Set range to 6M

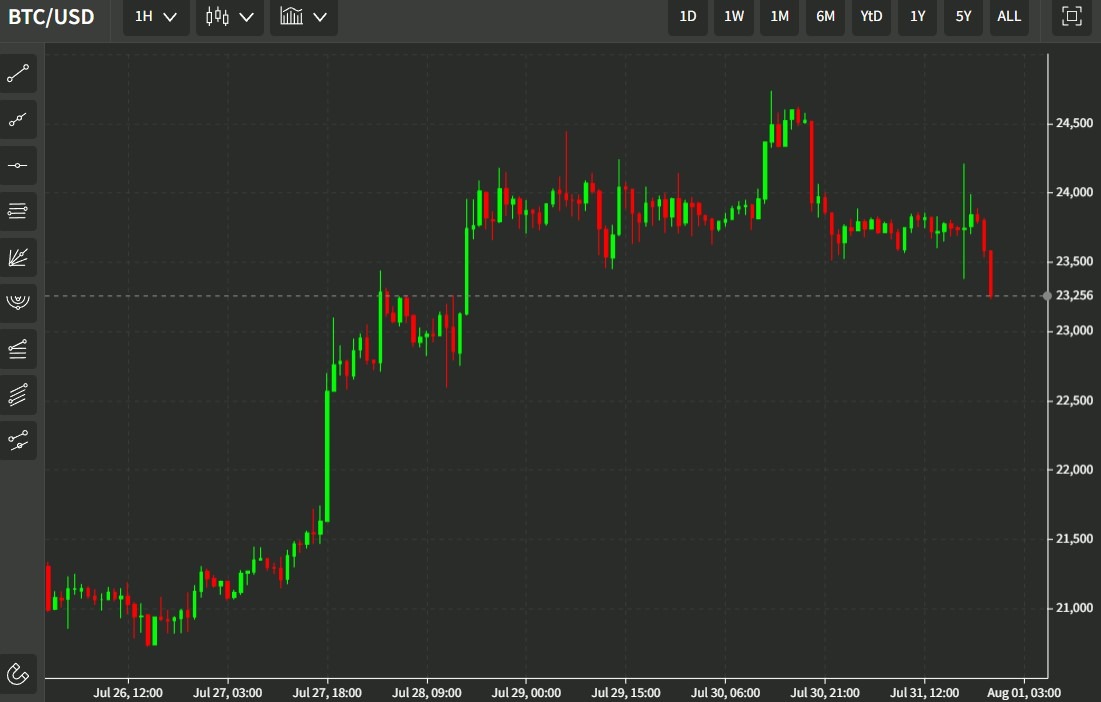pyautogui.click(x=826, y=16)
